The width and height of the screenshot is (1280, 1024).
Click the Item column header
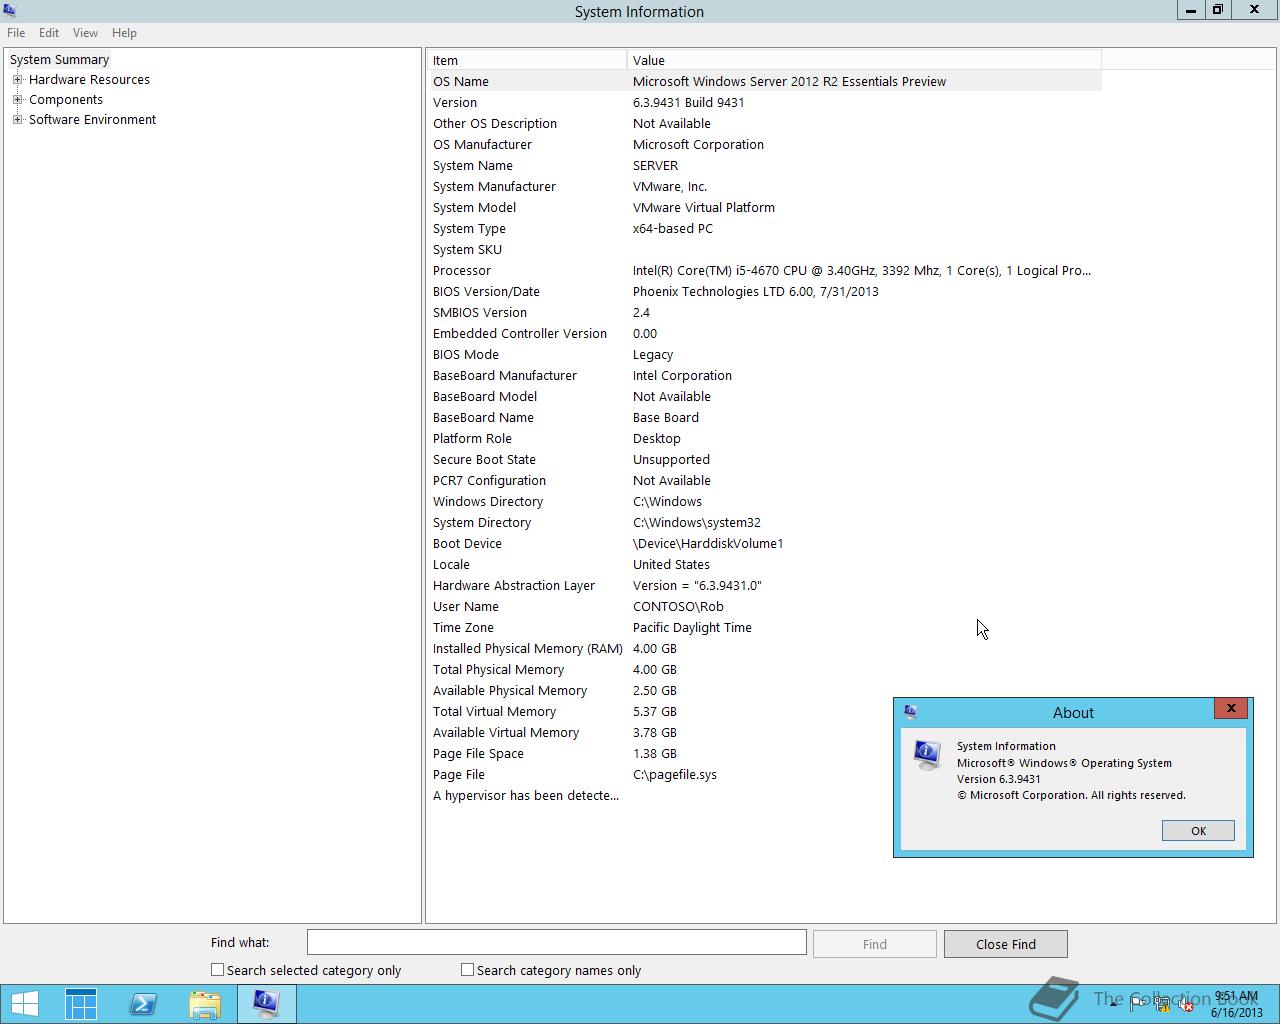(527, 60)
